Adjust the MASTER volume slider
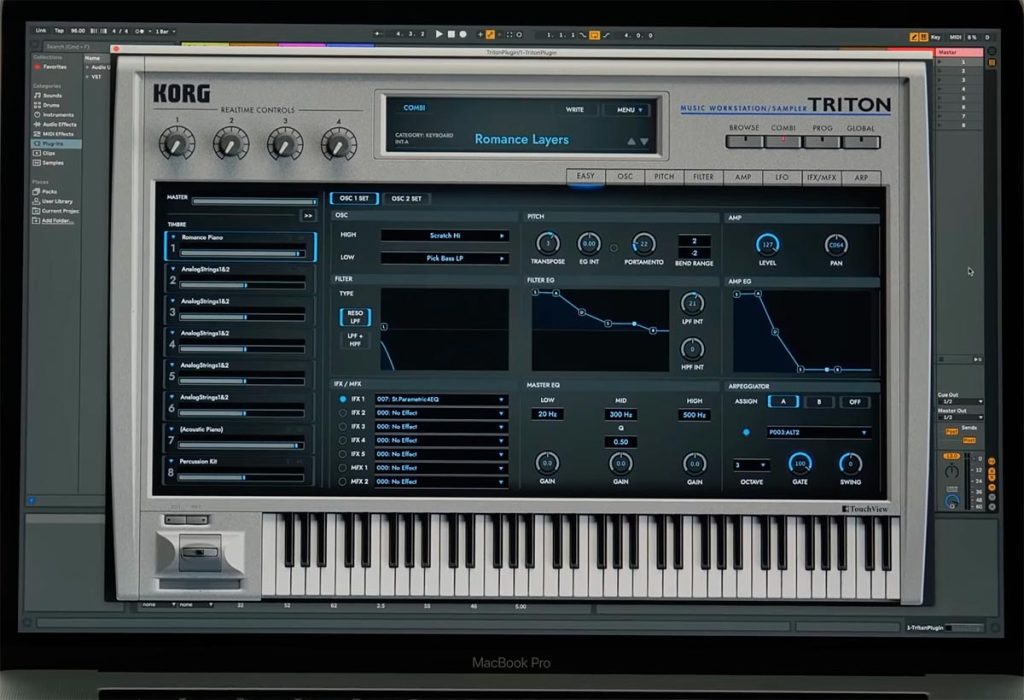Viewport: 1024px width, 700px height. pyautogui.click(x=255, y=202)
